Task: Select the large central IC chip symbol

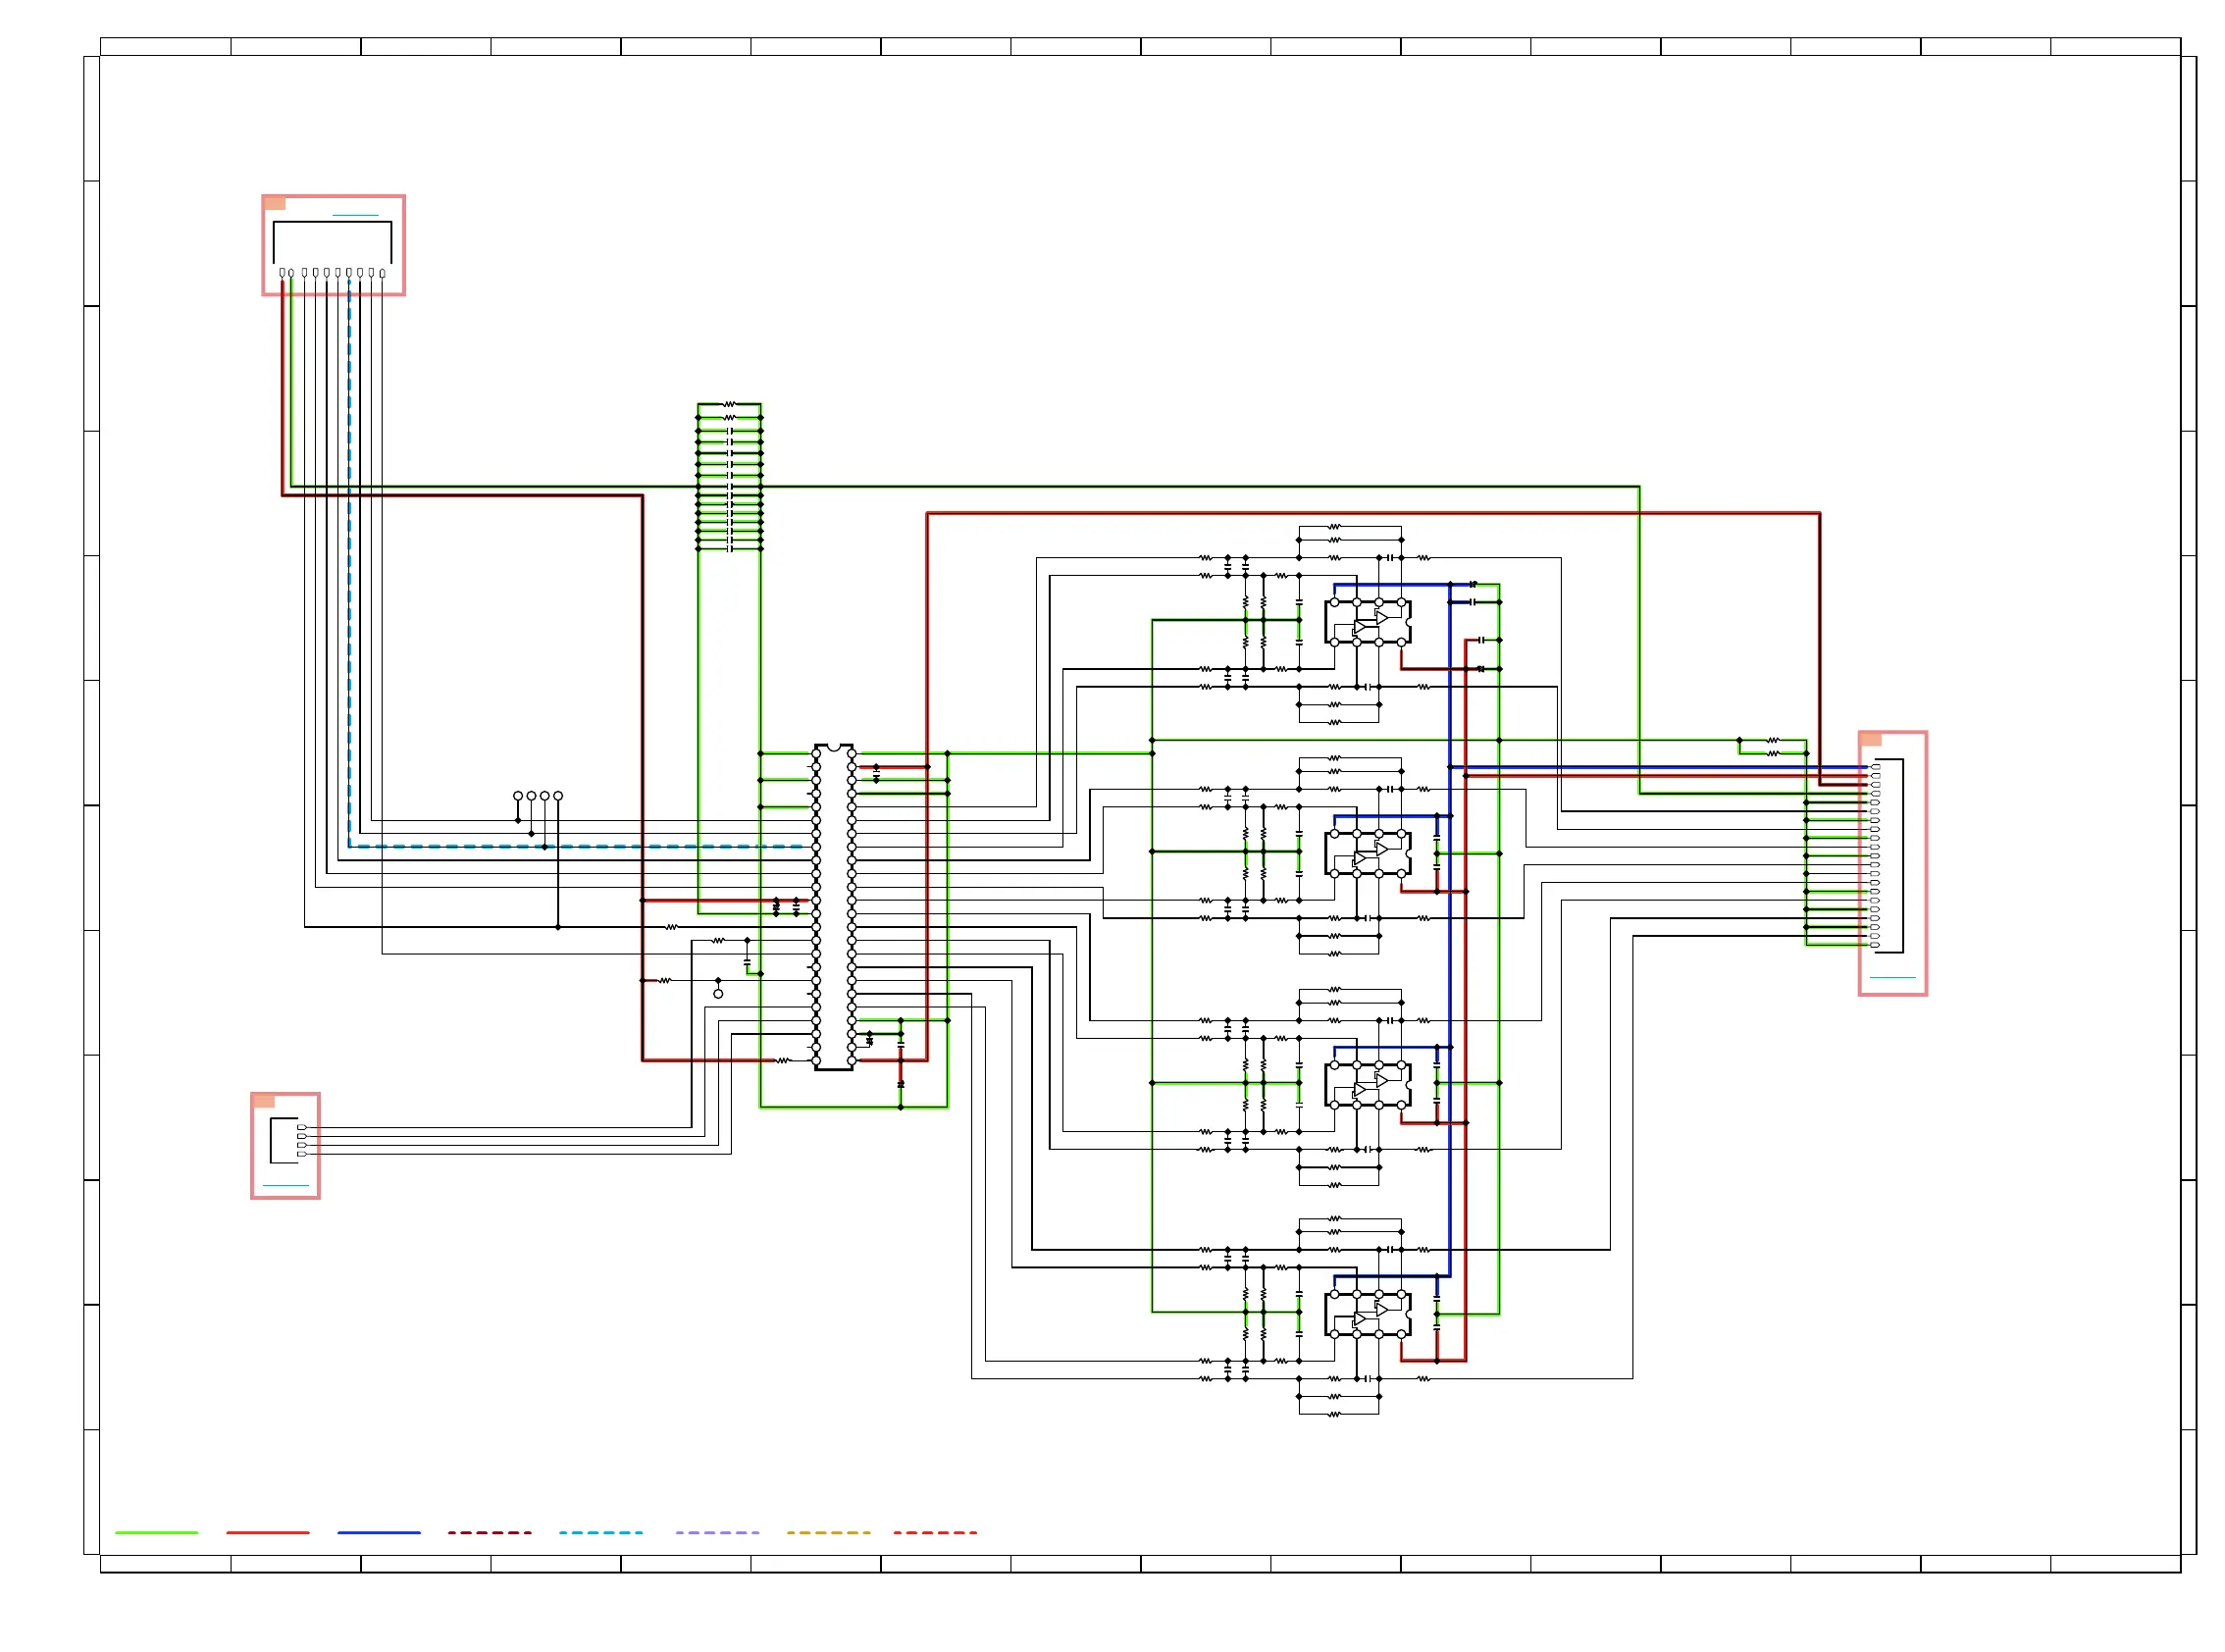Action: pos(834,907)
